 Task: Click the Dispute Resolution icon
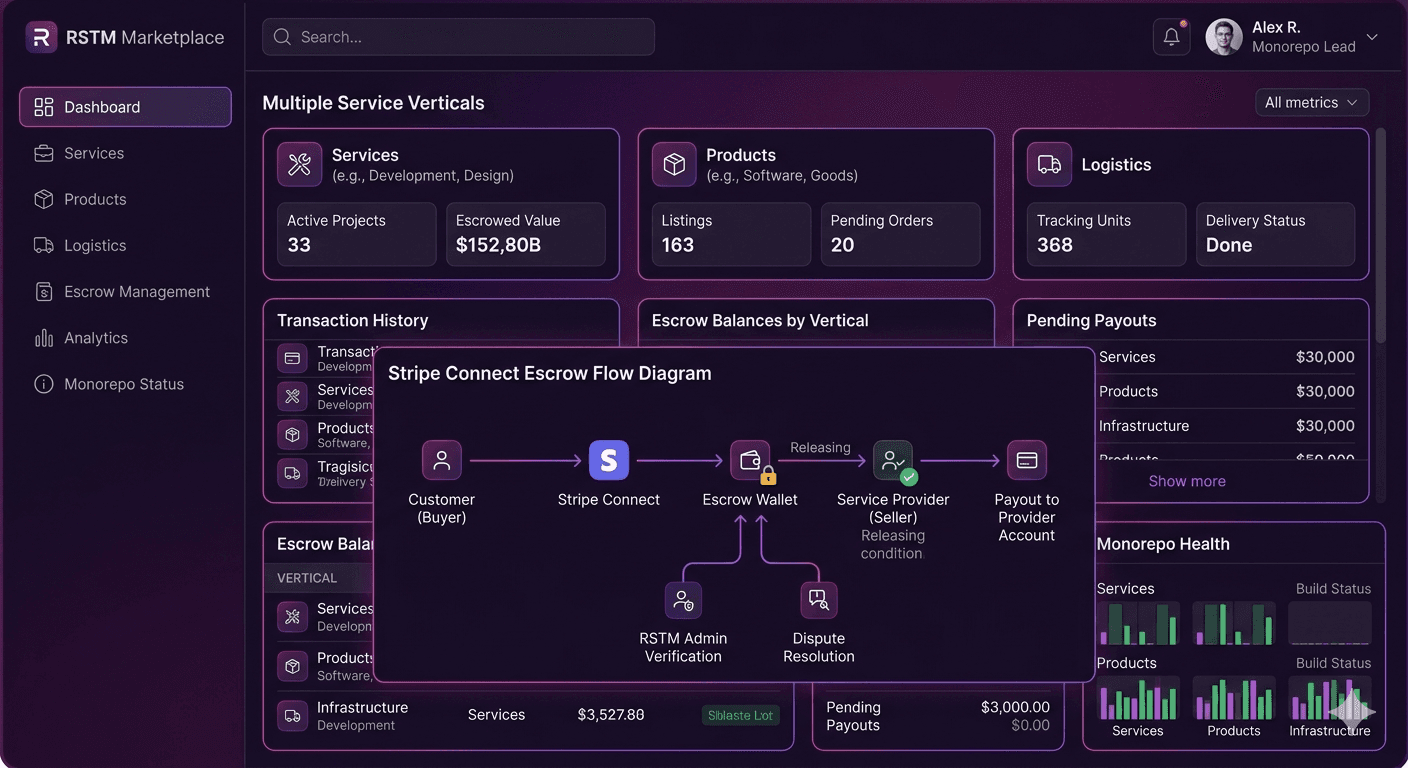[x=819, y=600]
